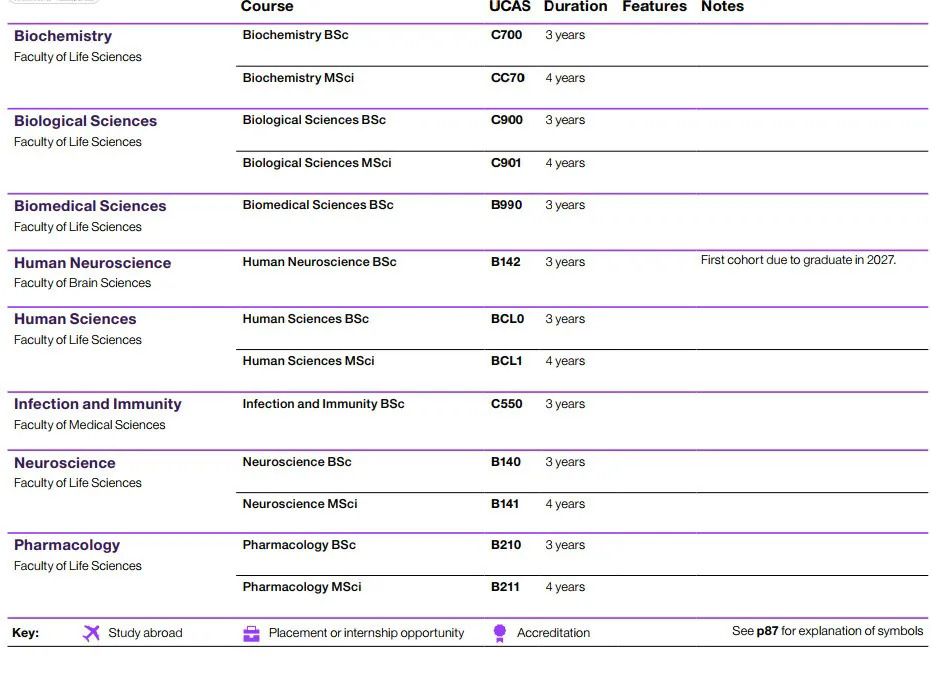Select the Human Neuroscience heading
This screenshot has width=931, height=674.
93,263
